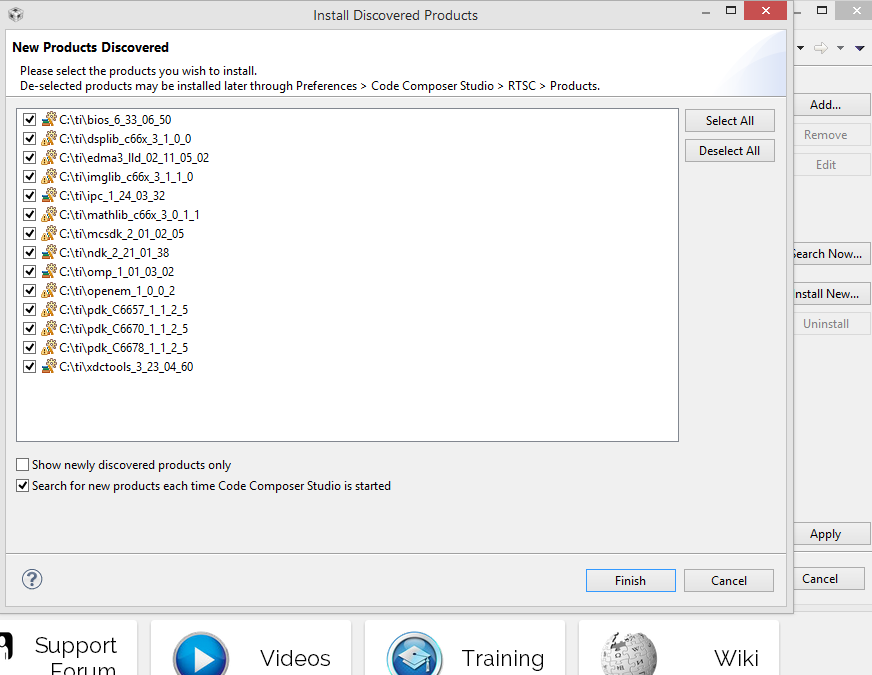This screenshot has width=872, height=675.
Task: Open the Wiki globe icon
Action: (628, 655)
